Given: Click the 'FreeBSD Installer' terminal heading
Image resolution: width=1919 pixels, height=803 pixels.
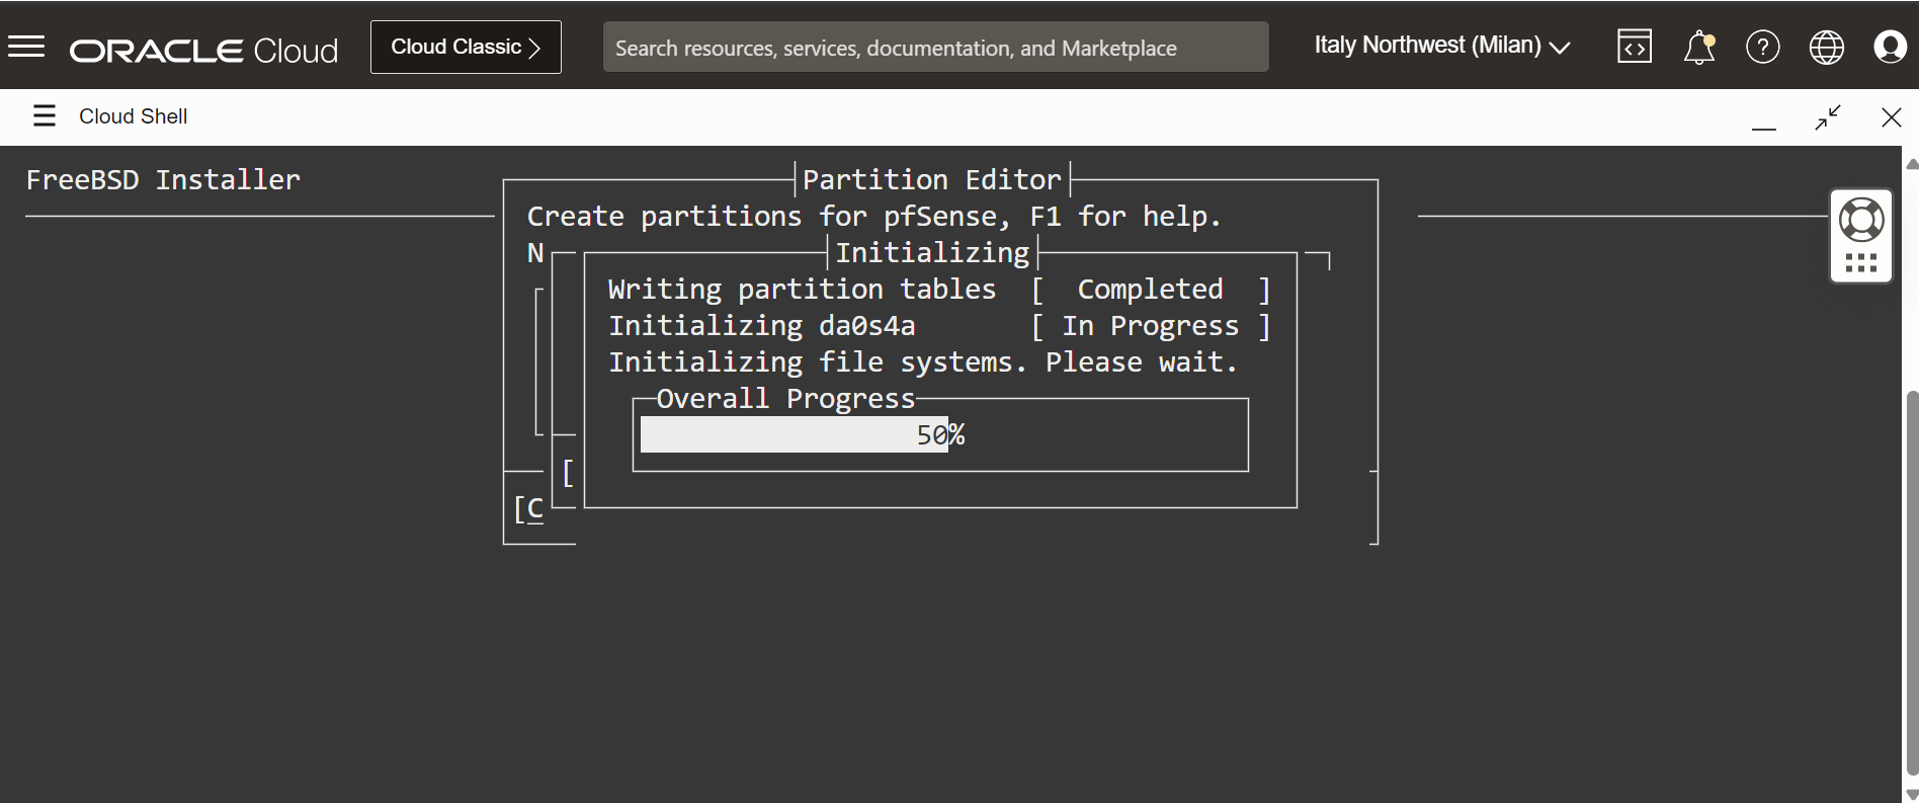Looking at the screenshot, I should click(163, 180).
